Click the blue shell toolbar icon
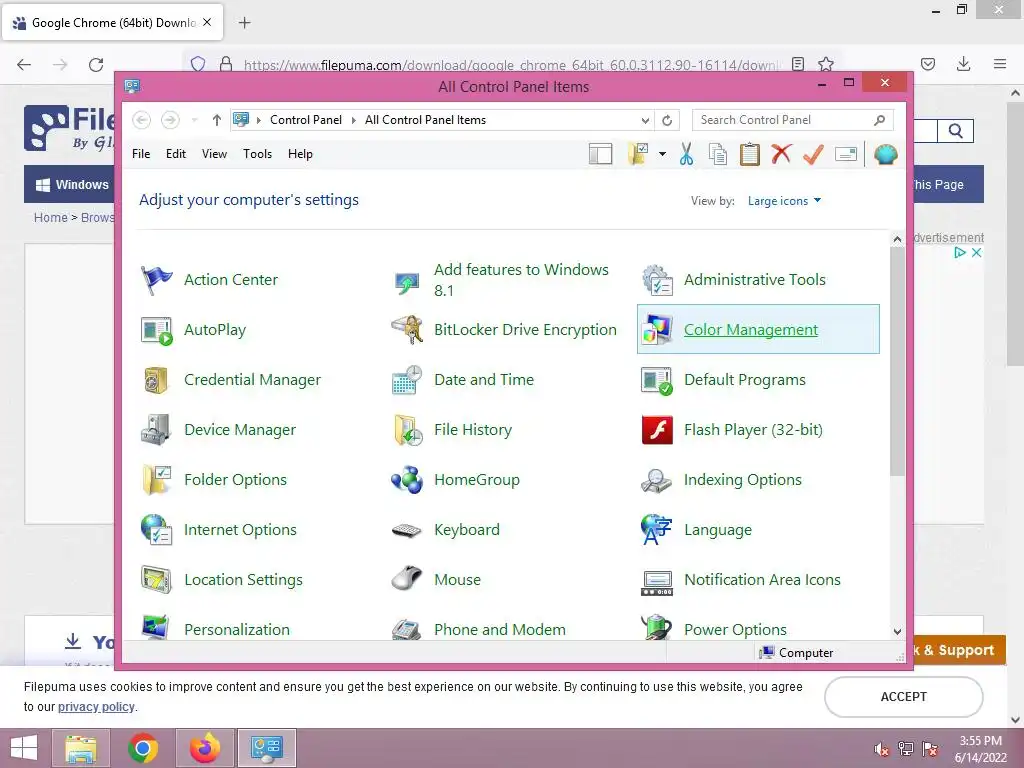The width and height of the screenshot is (1024, 768). coord(886,154)
